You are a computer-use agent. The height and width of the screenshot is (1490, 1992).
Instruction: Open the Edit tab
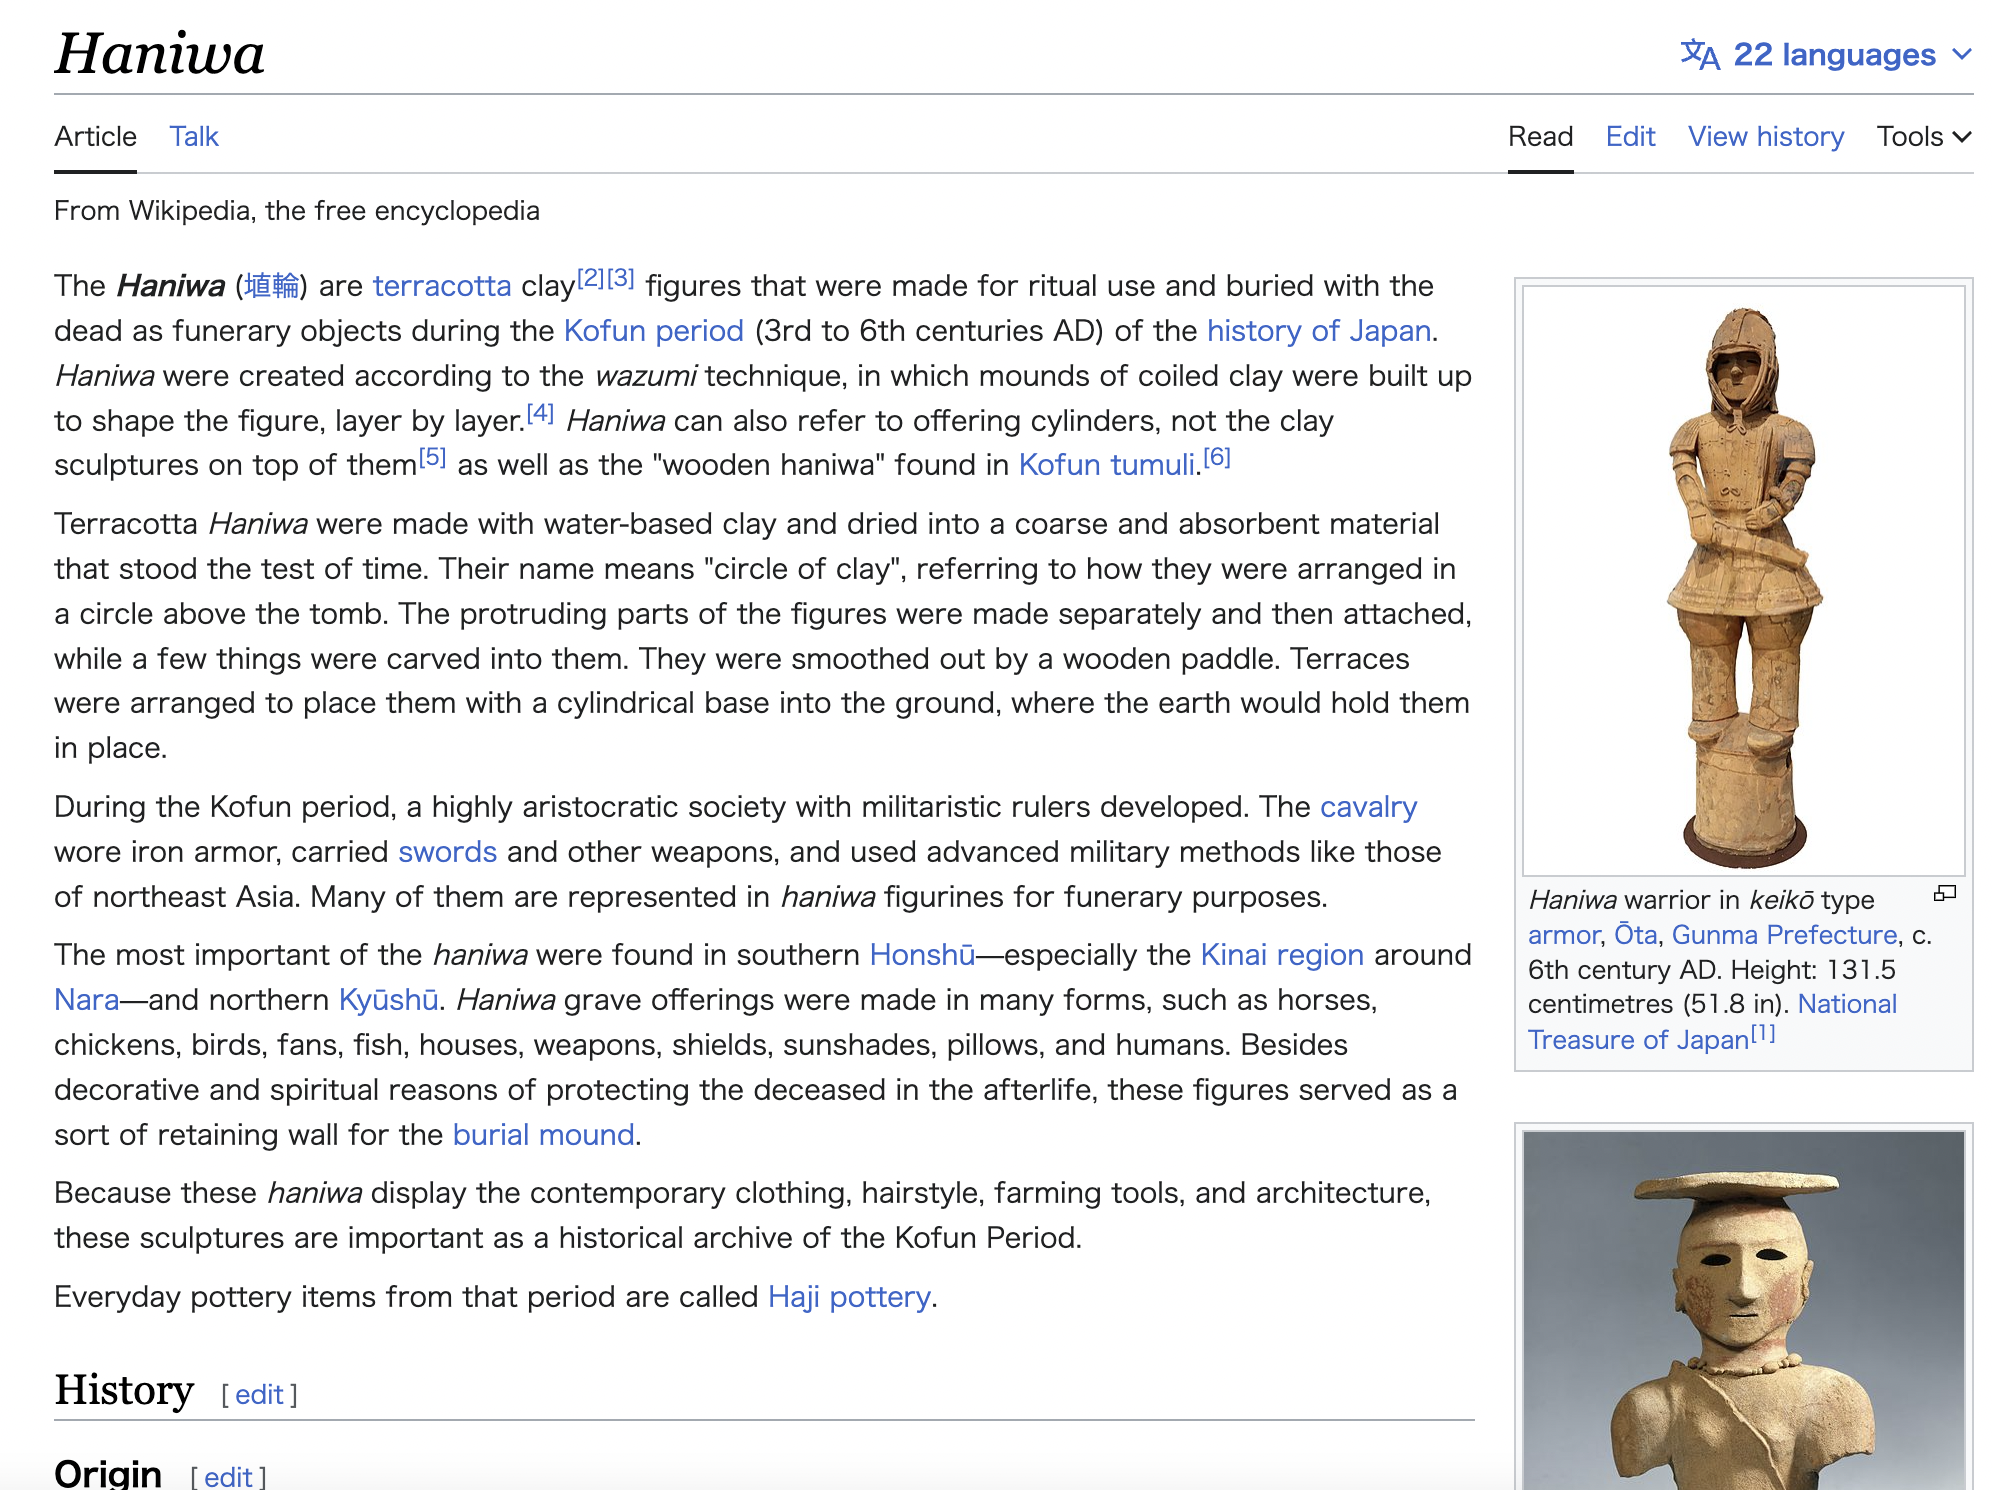click(x=1630, y=136)
